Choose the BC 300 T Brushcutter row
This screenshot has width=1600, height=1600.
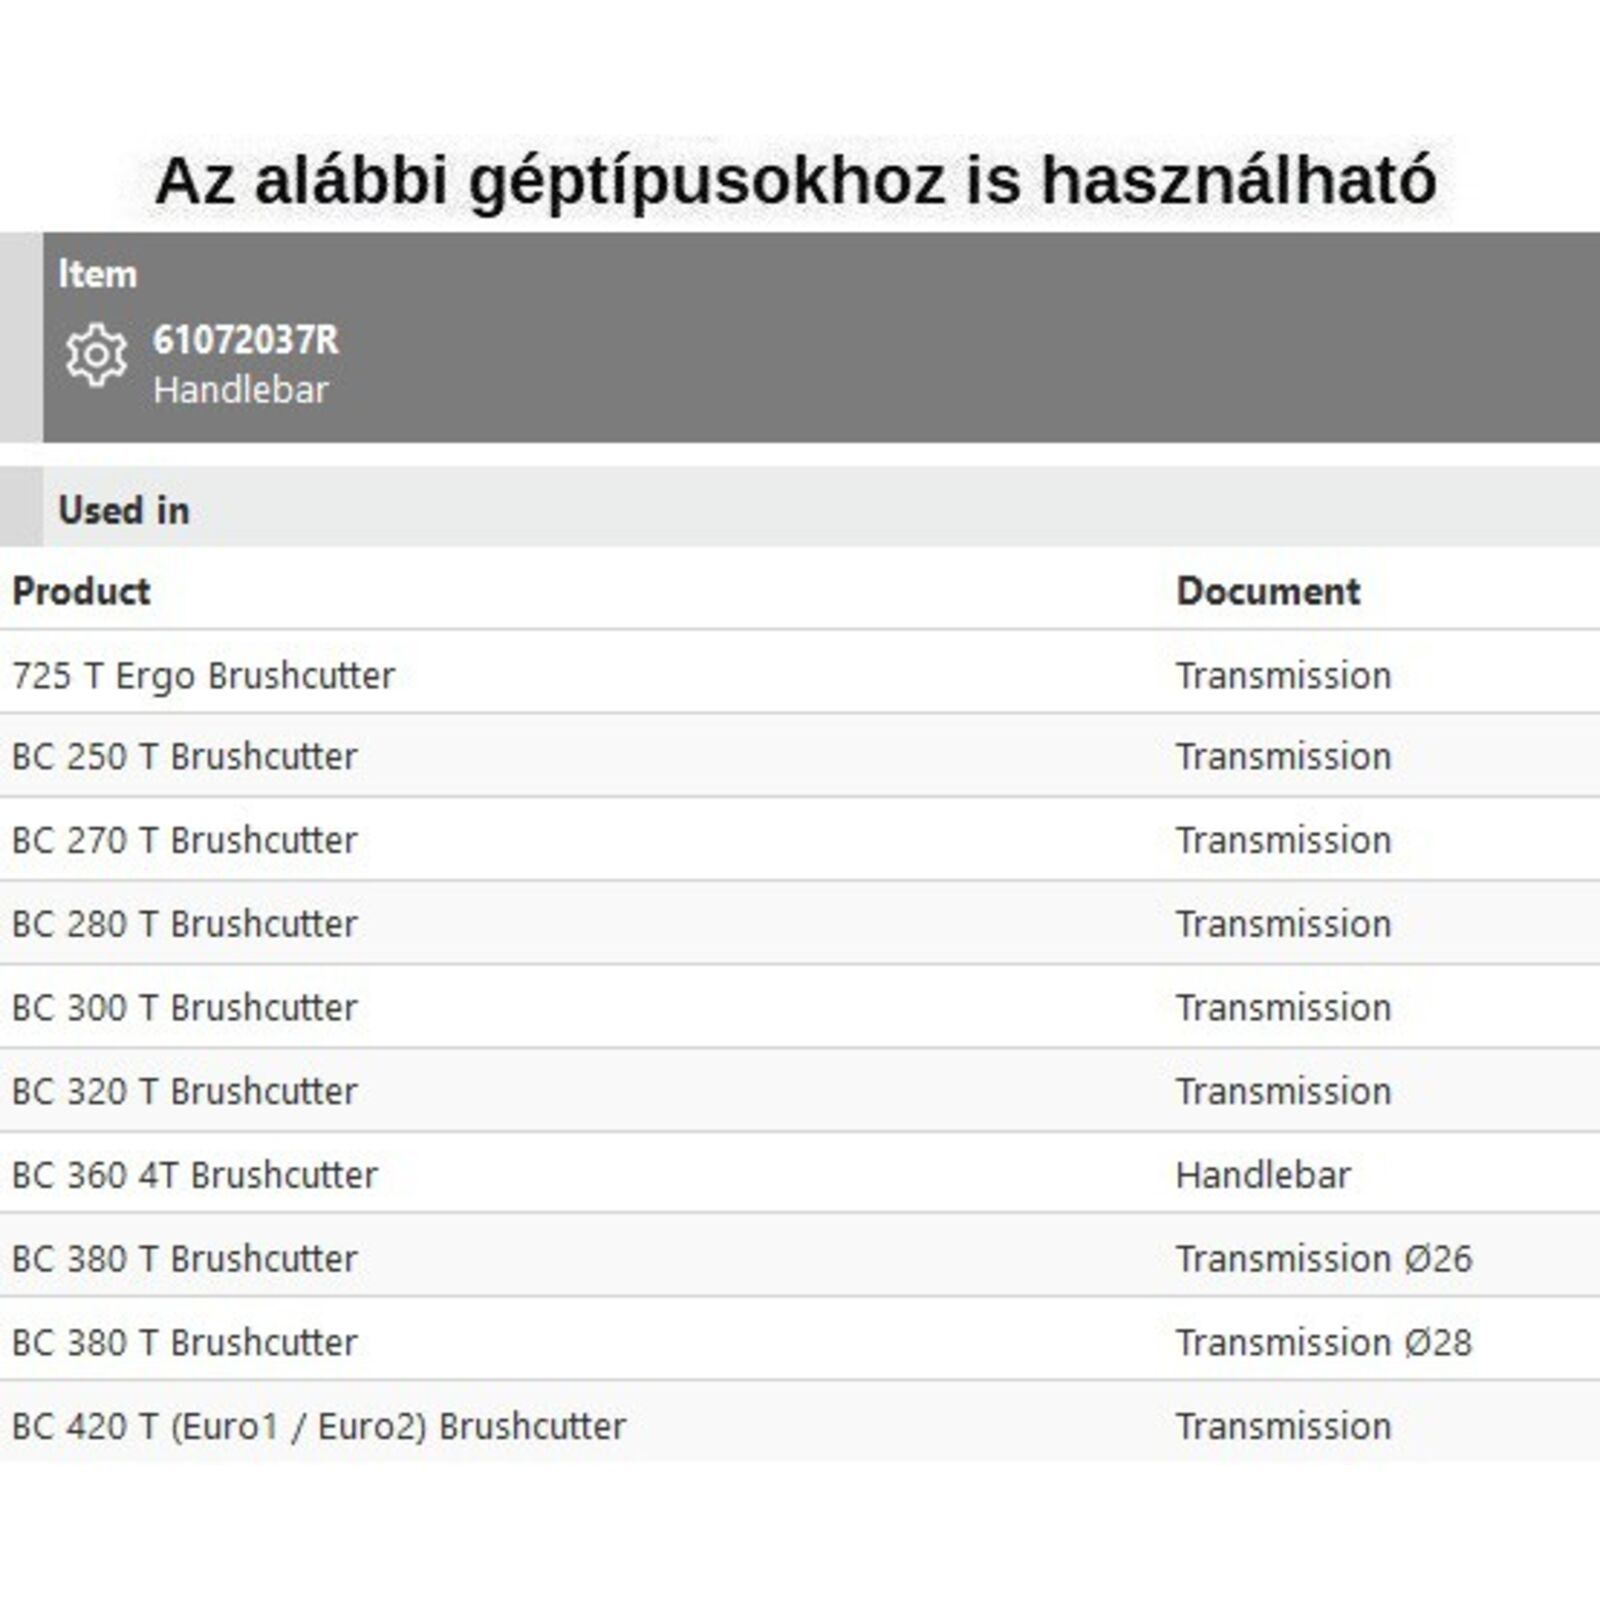pyautogui.click(x=184, y=1008)
